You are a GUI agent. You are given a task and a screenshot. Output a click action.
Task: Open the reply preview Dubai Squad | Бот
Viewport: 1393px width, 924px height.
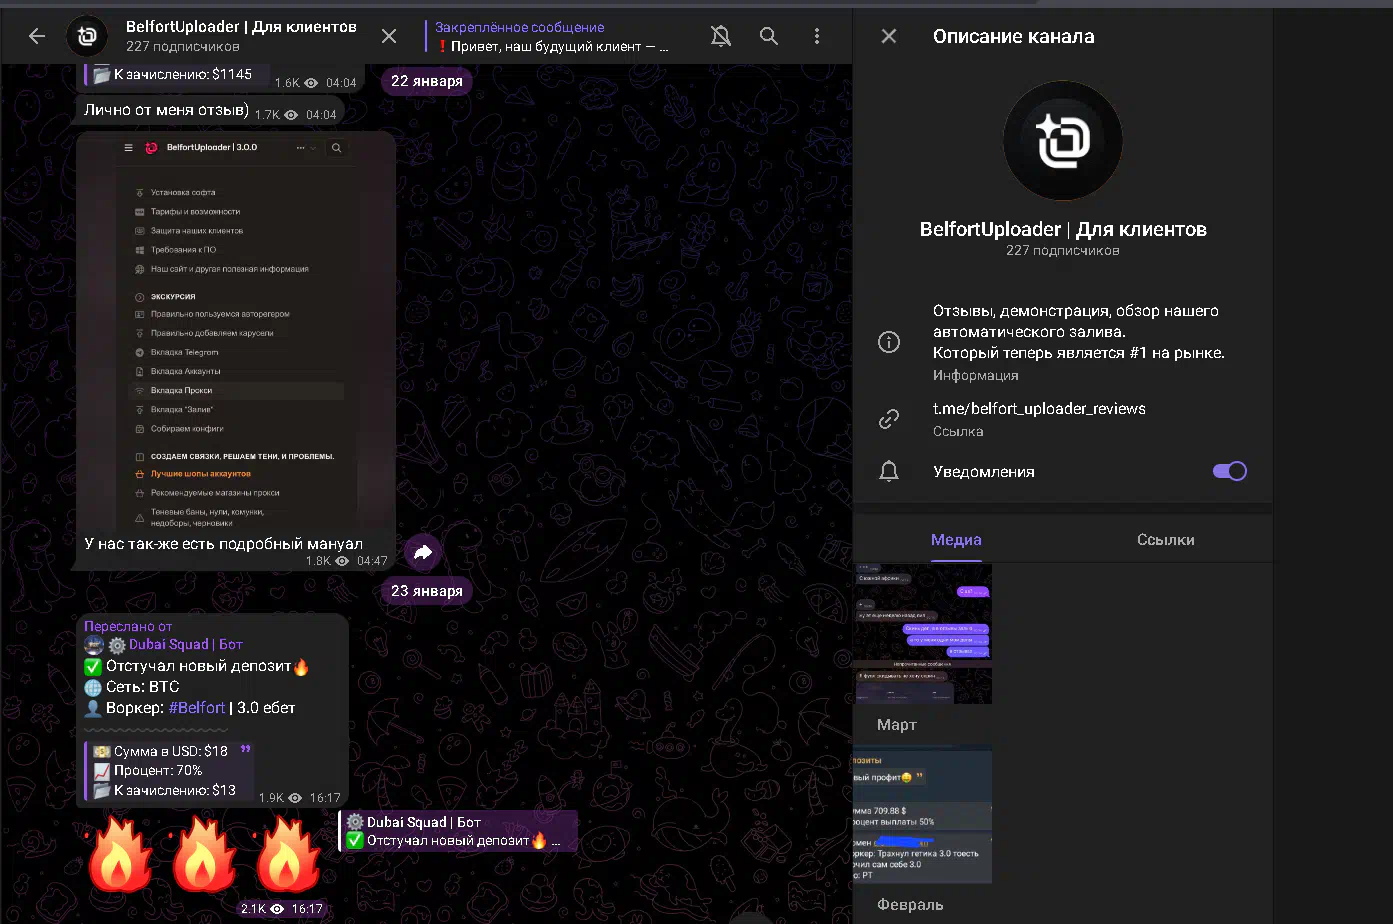459,831
